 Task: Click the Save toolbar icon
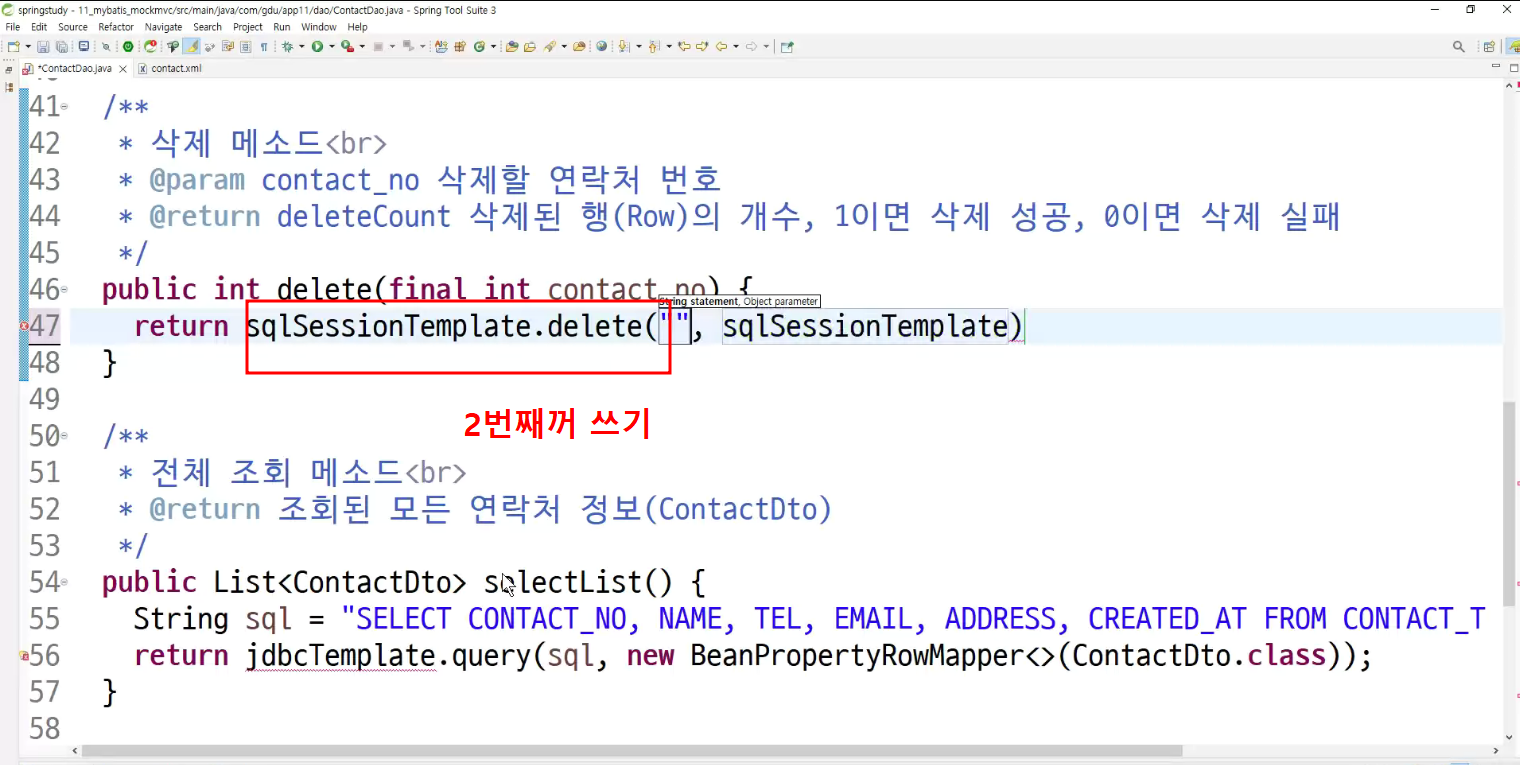43,46
